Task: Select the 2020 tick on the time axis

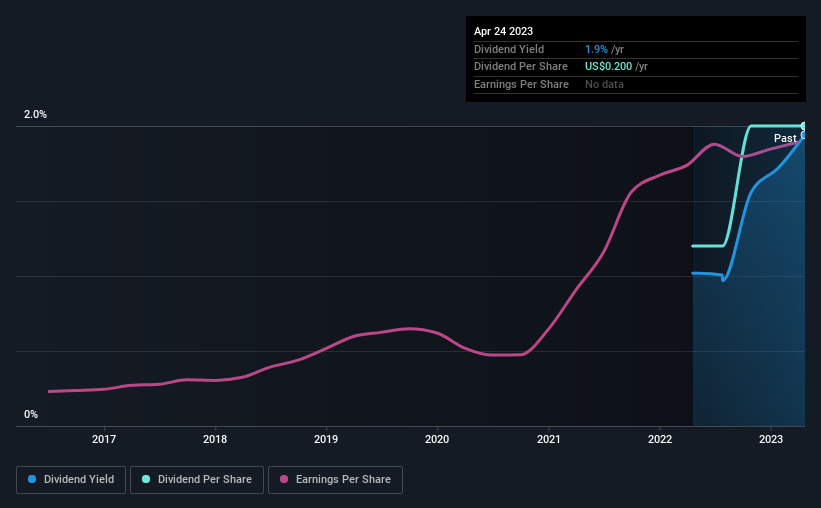Action: [x=437, y=439]
